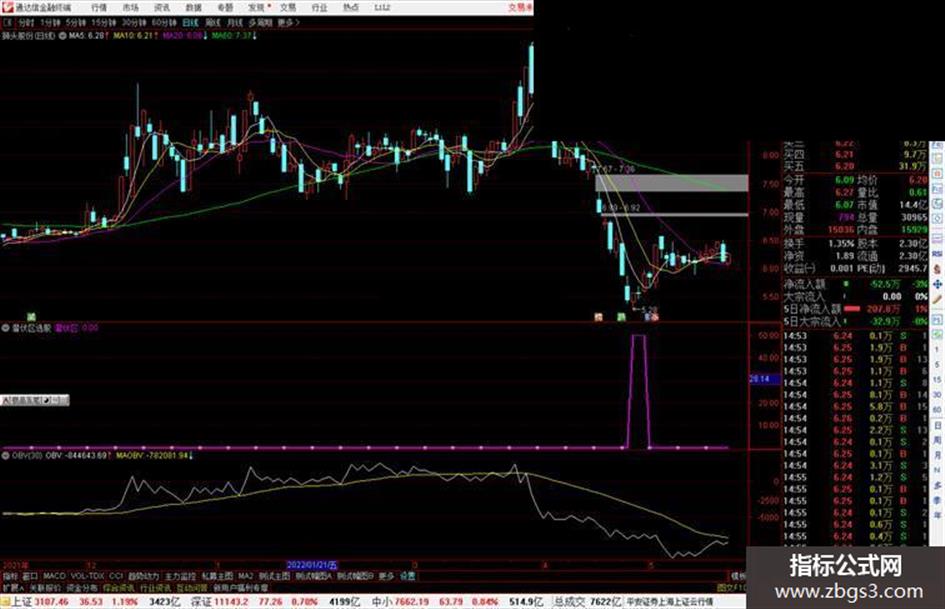Screen dimensions: 945x609
Task: Click the dollar sign icon in right sidebar
Action: pos(937,269)
